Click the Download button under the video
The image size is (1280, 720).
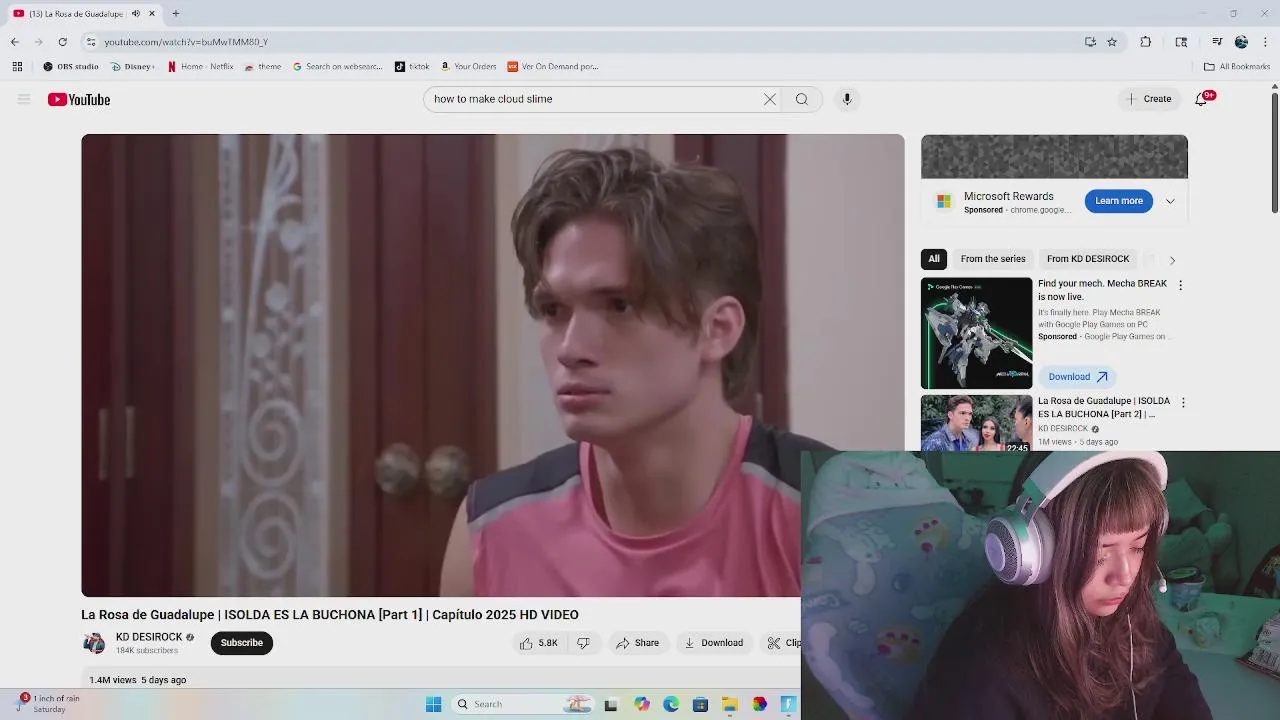(x=714, y=643)
